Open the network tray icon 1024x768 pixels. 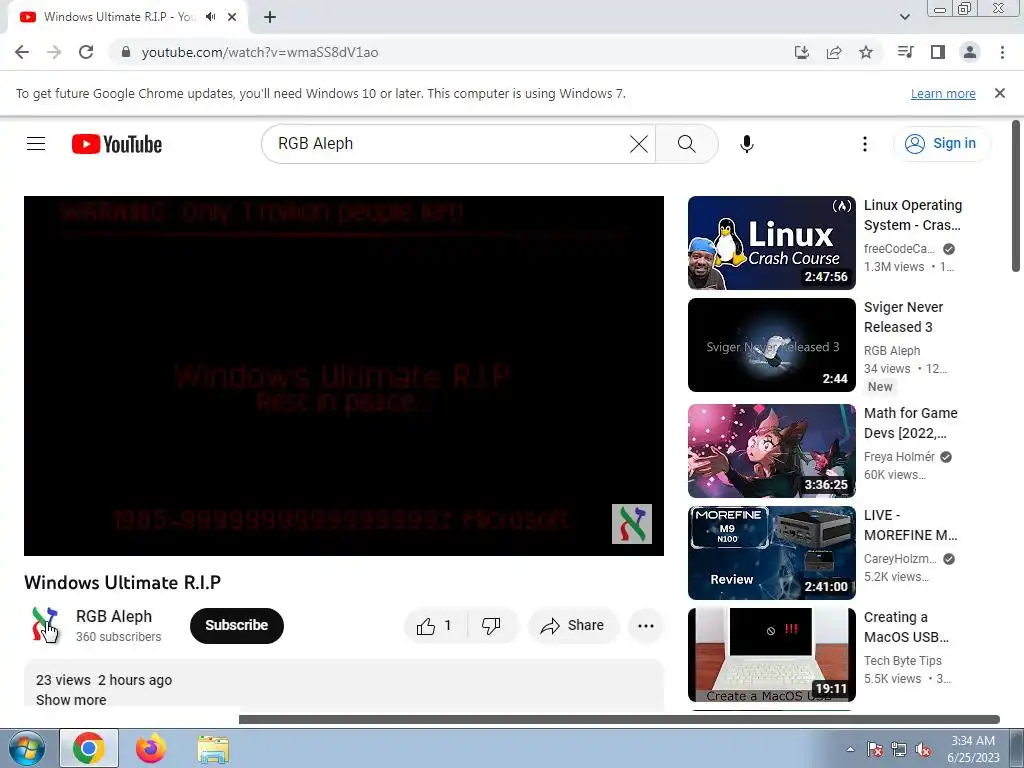coord(899,749)
